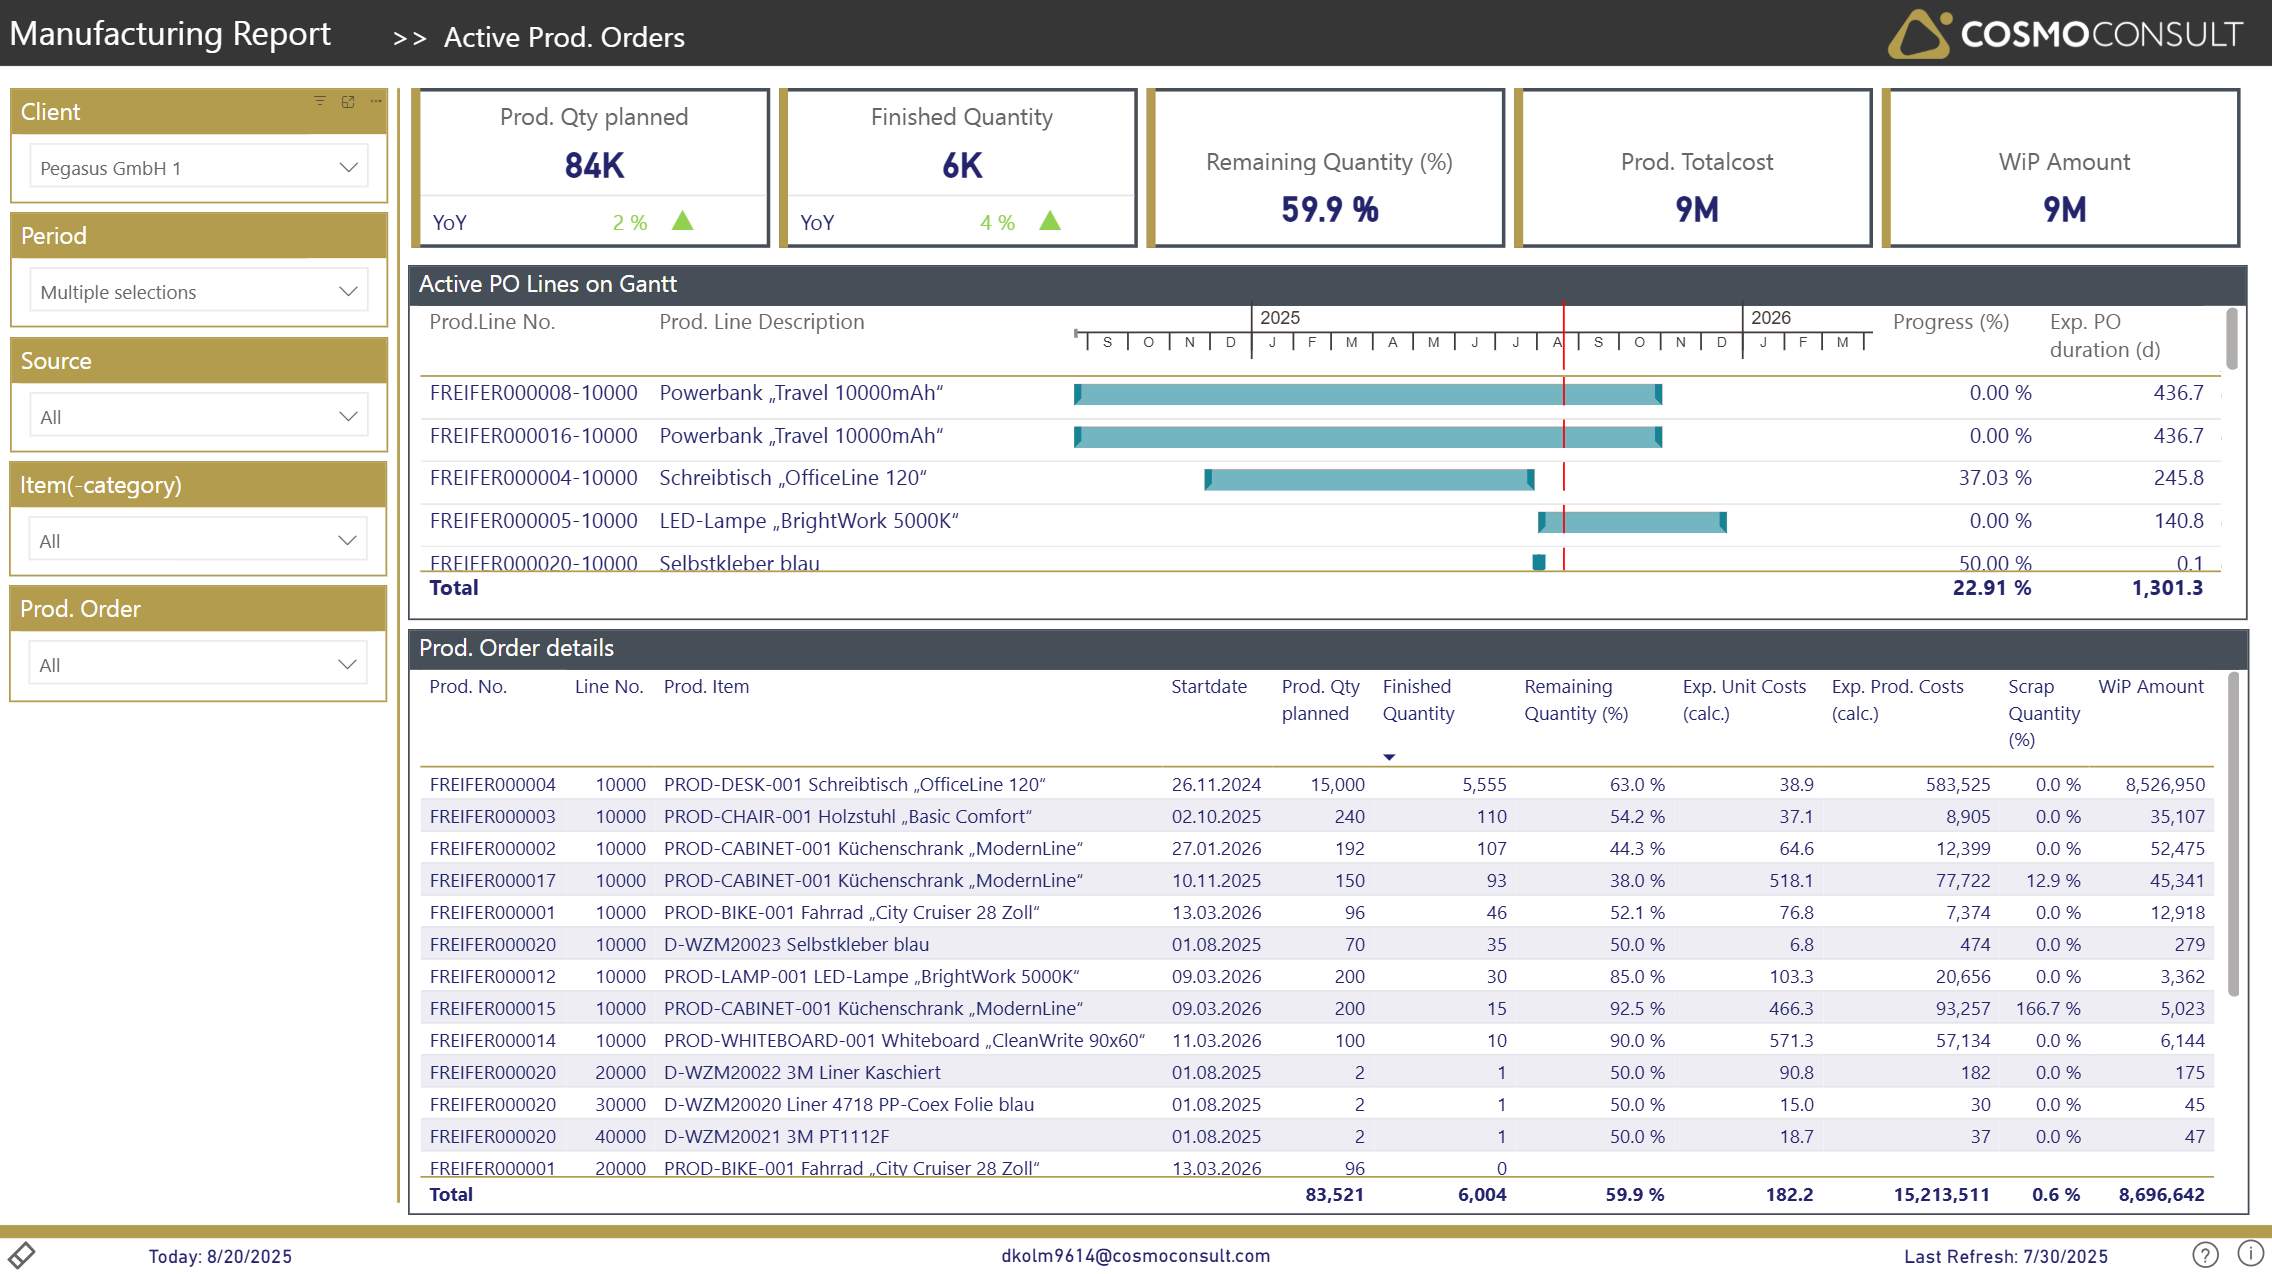The image size is (2272, 1274).
Task: Click Prod. Order details vertical scrollbar
Action: click(x=2233, y=835)
